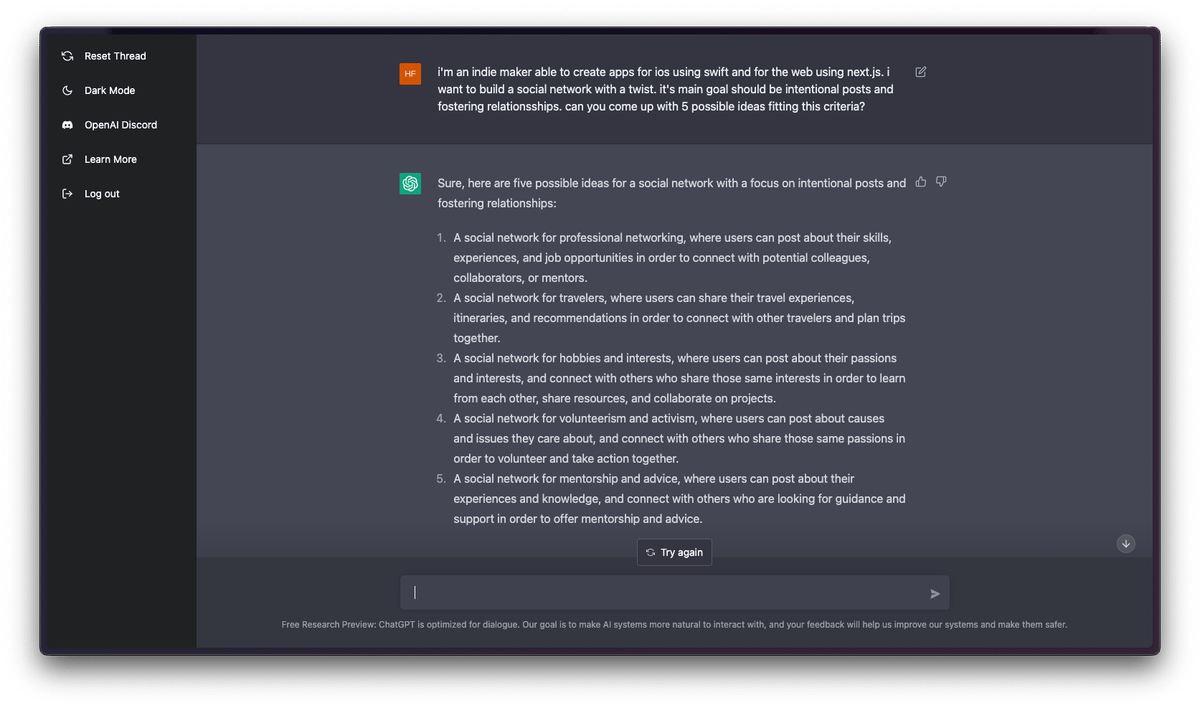The height and width of the screenshot is (708, 1200).
Task: Select the professional networking idea item
Action: click(x=672, y=258)
